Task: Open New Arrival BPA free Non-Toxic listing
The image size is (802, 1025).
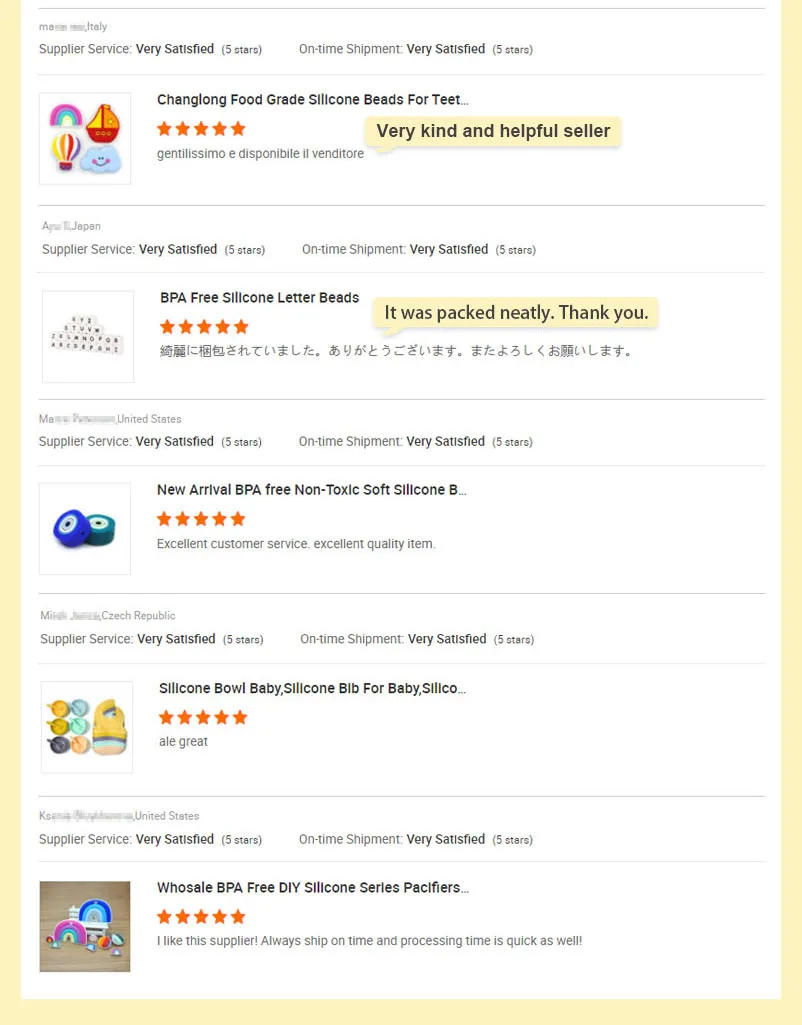Action: pyautogui.click(x=312, y=490)
